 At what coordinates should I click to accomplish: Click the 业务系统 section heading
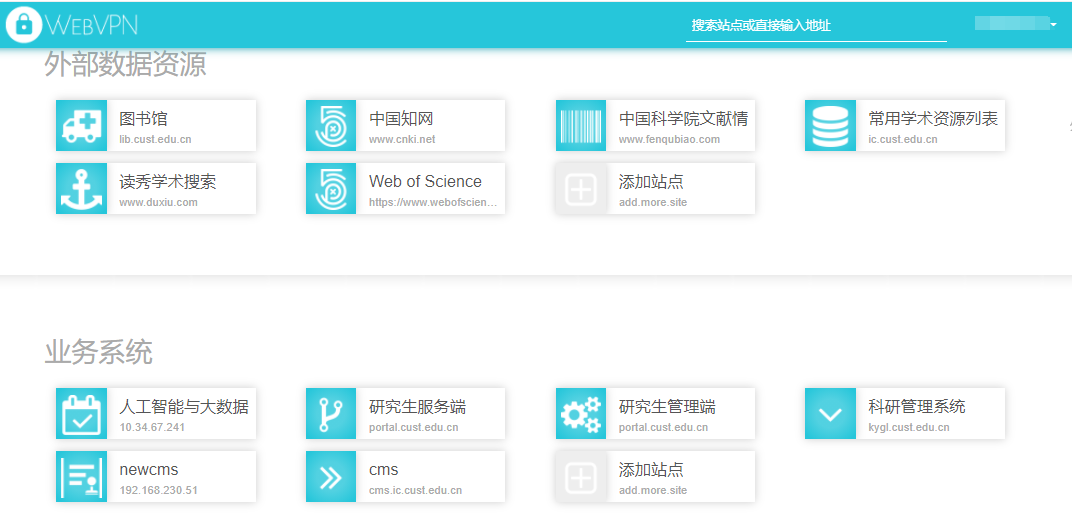tap(98, 353)
